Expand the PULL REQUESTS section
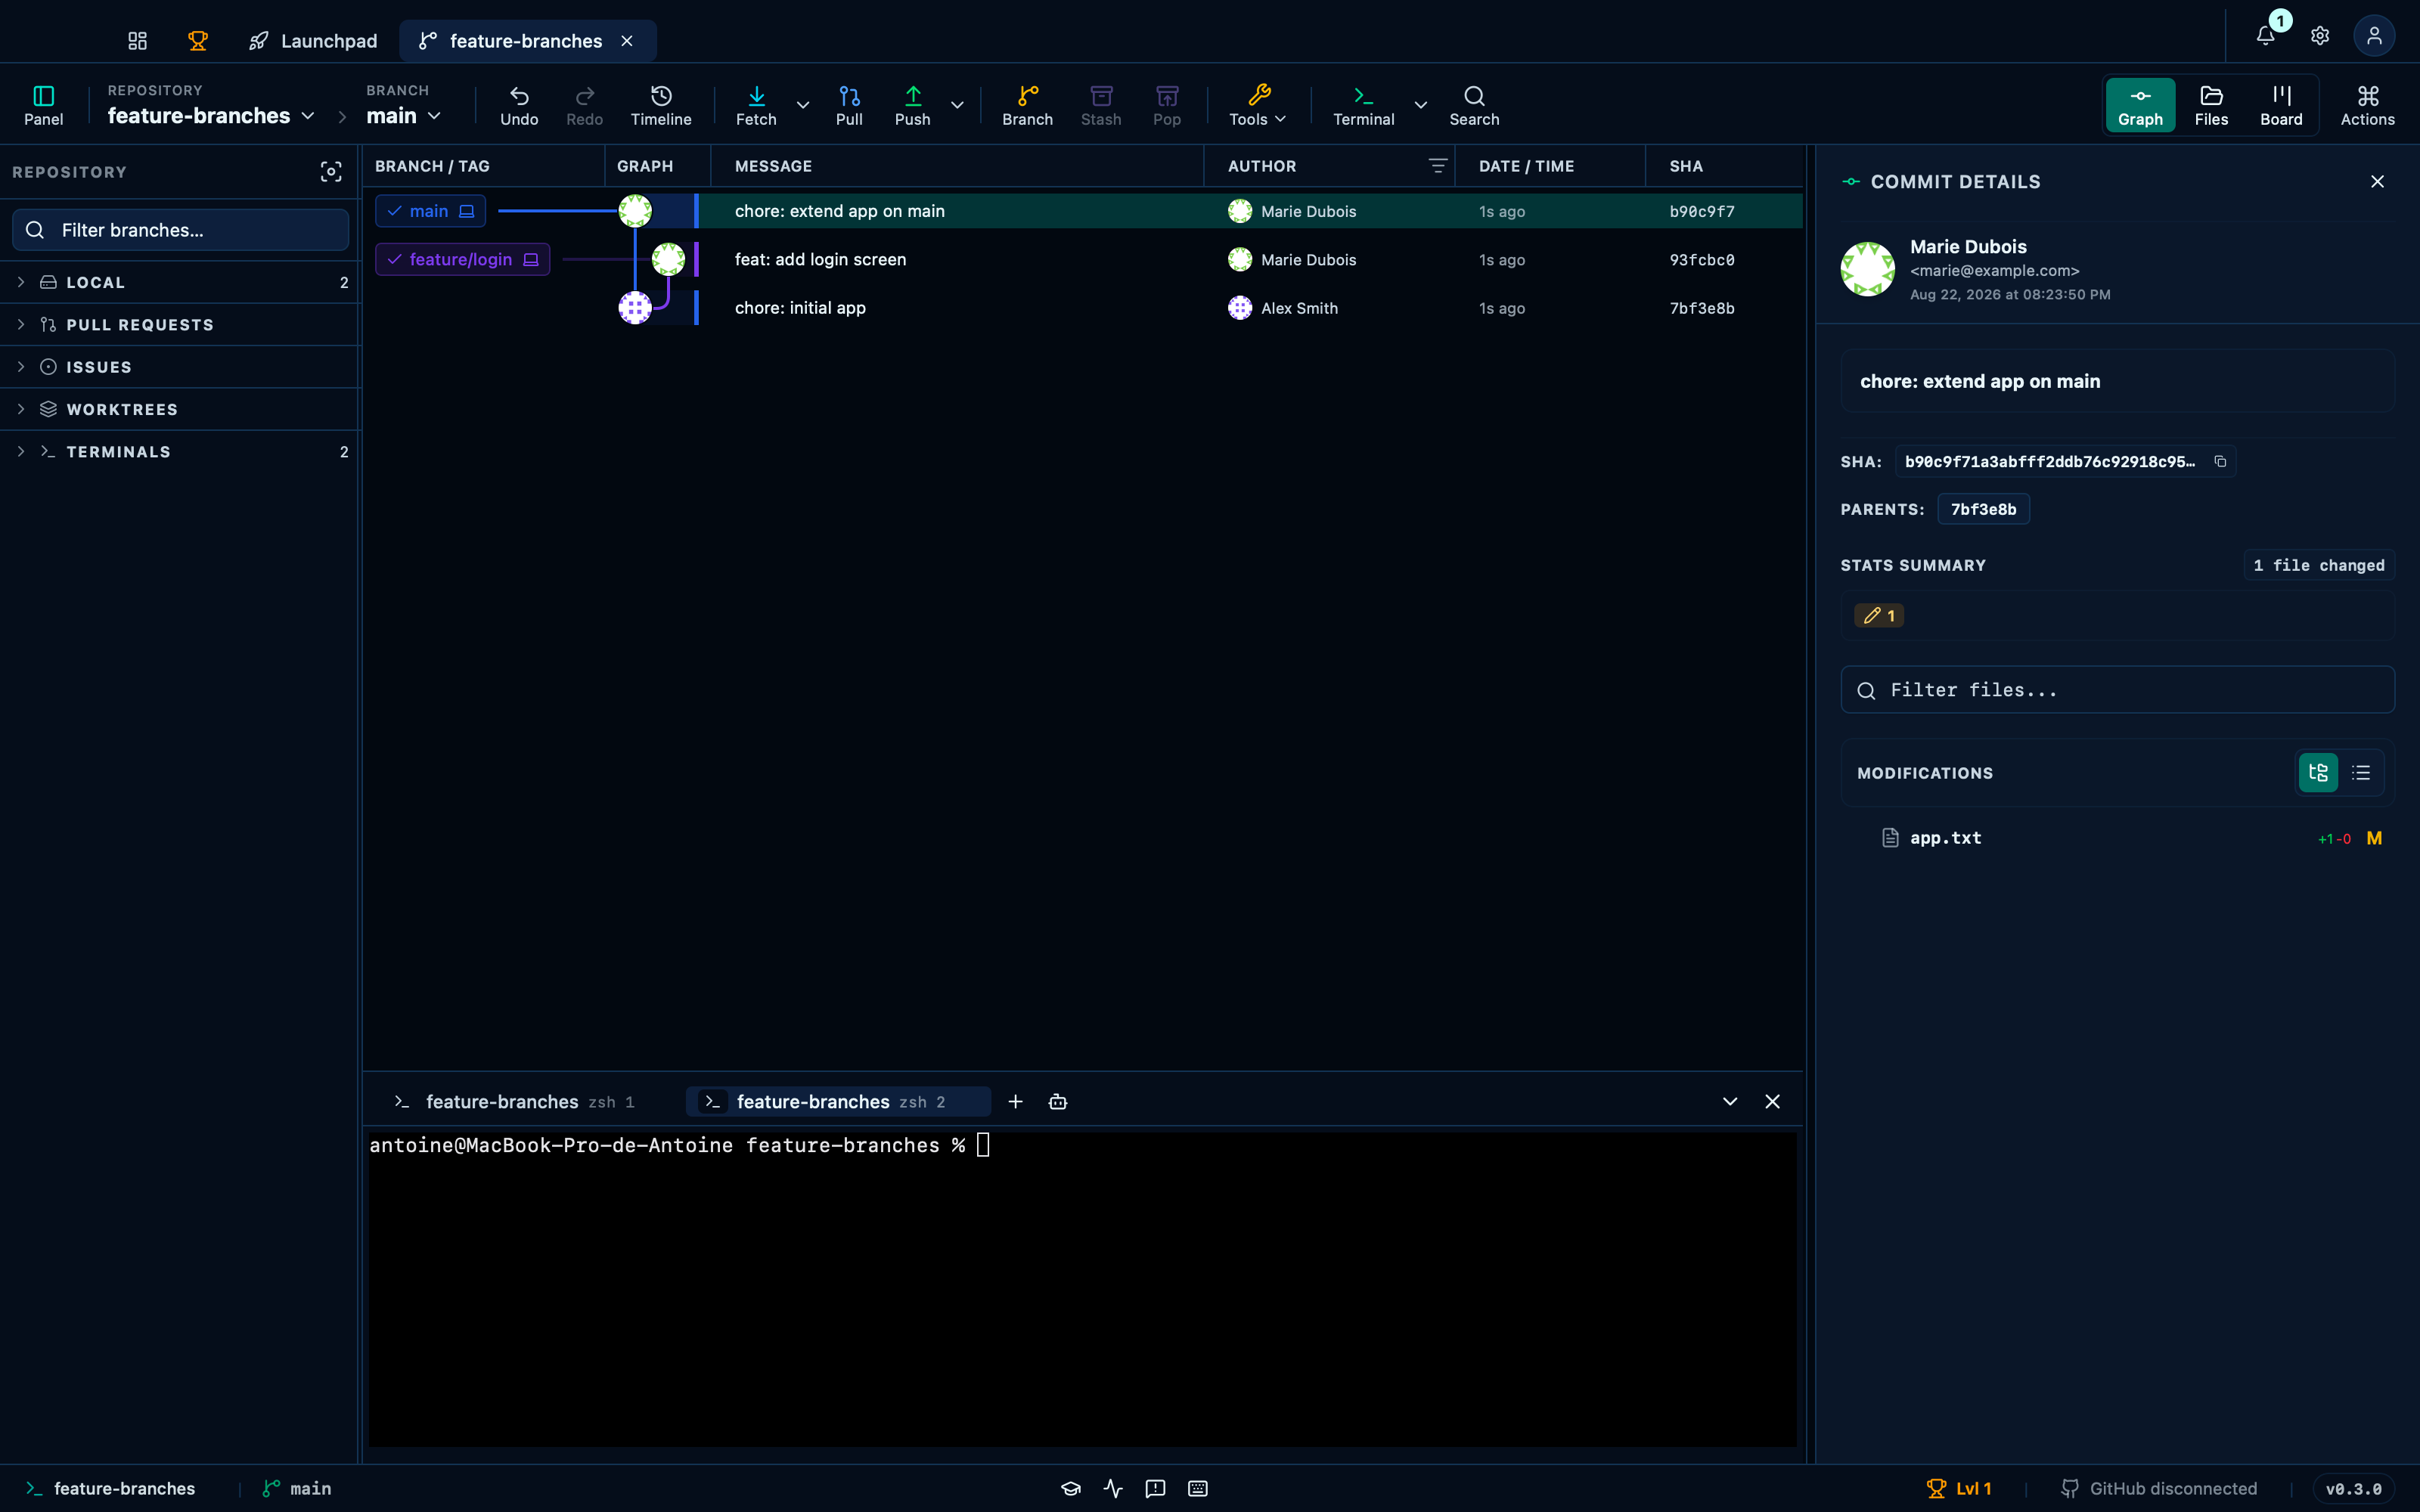The image size is (2420, 1512). (x=180, y=325)
